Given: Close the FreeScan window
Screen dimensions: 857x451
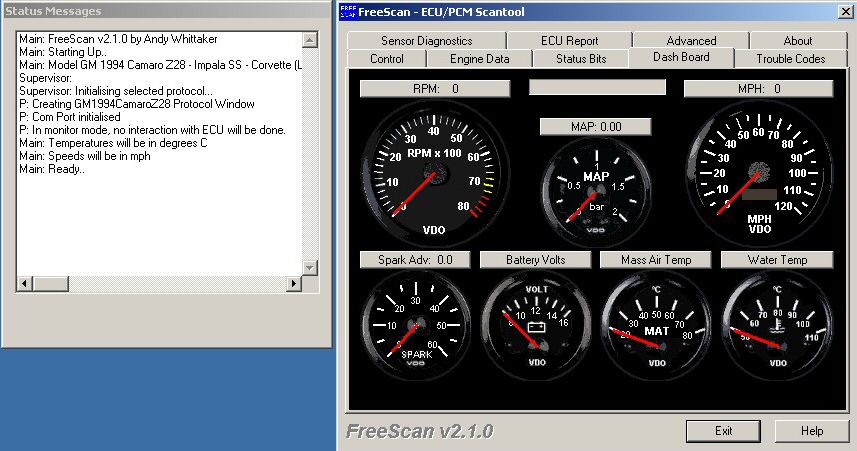Looking at the screenshot, I should click(845, 11).
